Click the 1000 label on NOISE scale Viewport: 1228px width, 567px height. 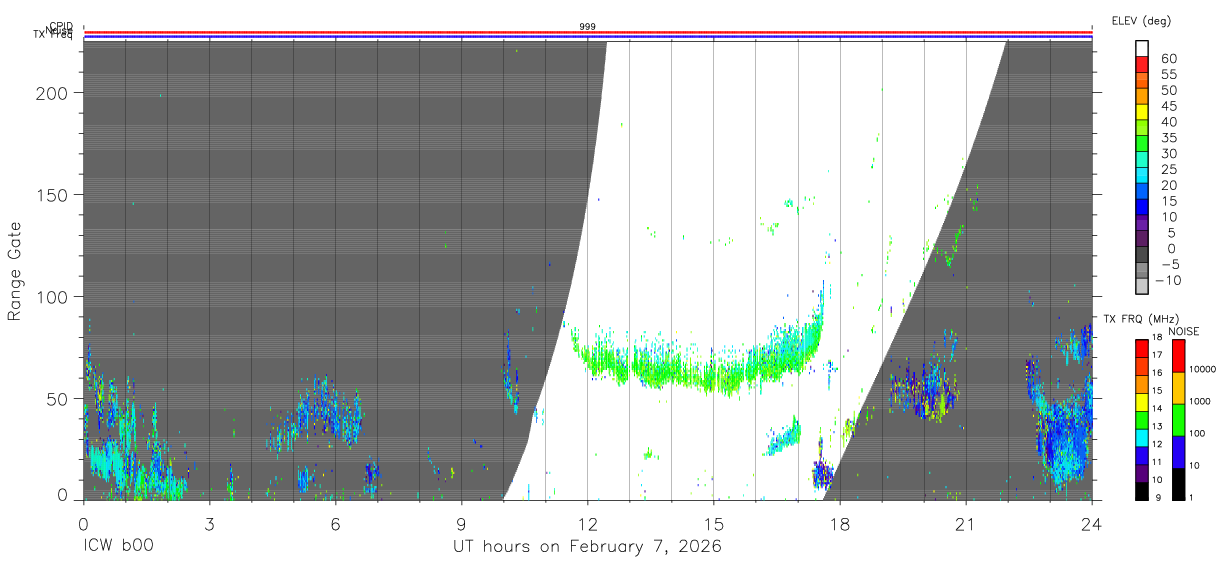(1200, 401)
